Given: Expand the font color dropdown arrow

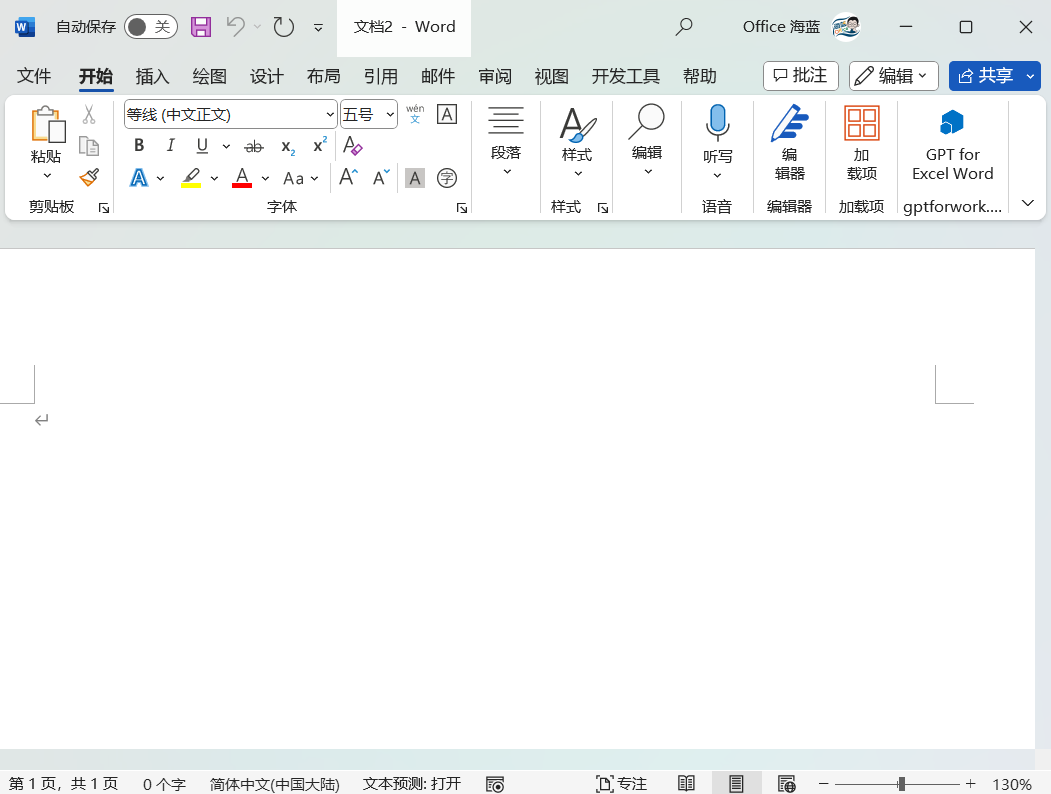Looking at the screenshot, I should 265,178.
